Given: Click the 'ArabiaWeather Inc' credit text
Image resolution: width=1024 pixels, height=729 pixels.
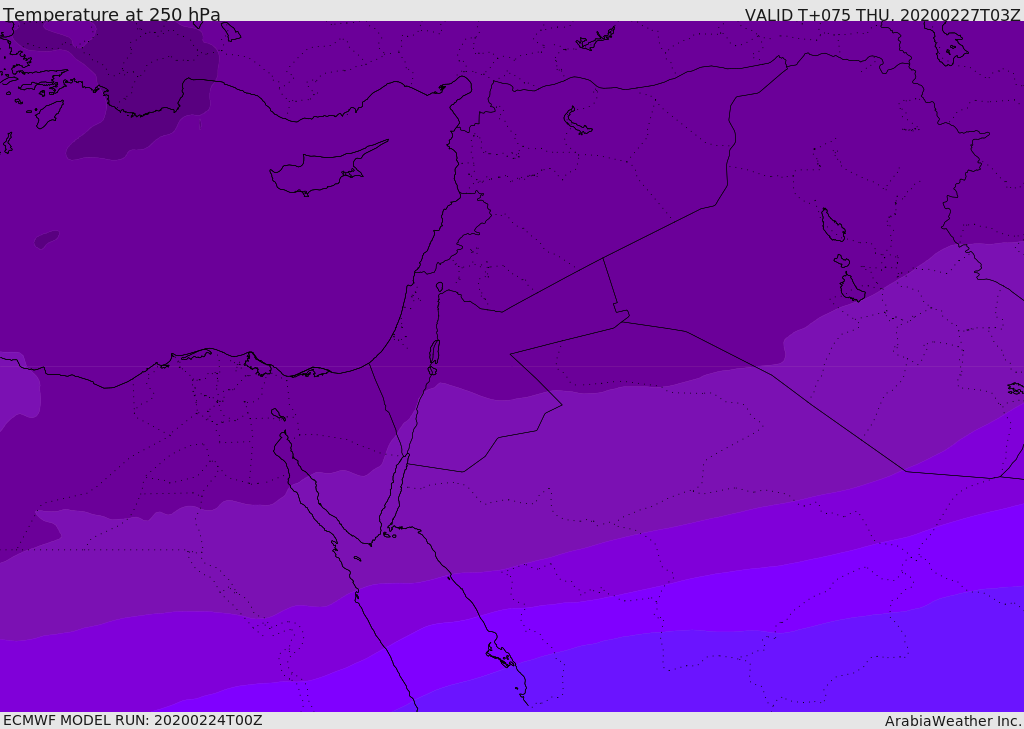Looking at the screenshot, I should pyautogui.click(x=953, y=721).
